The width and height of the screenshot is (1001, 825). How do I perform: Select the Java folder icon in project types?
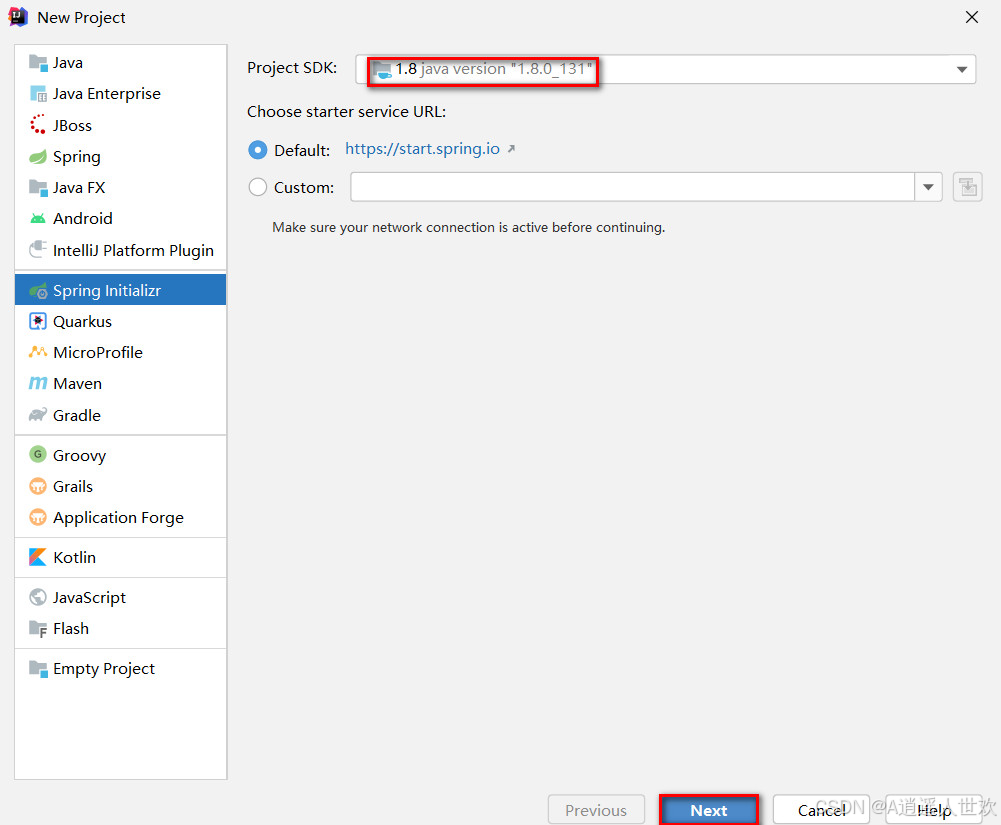[x=38, y=63]
